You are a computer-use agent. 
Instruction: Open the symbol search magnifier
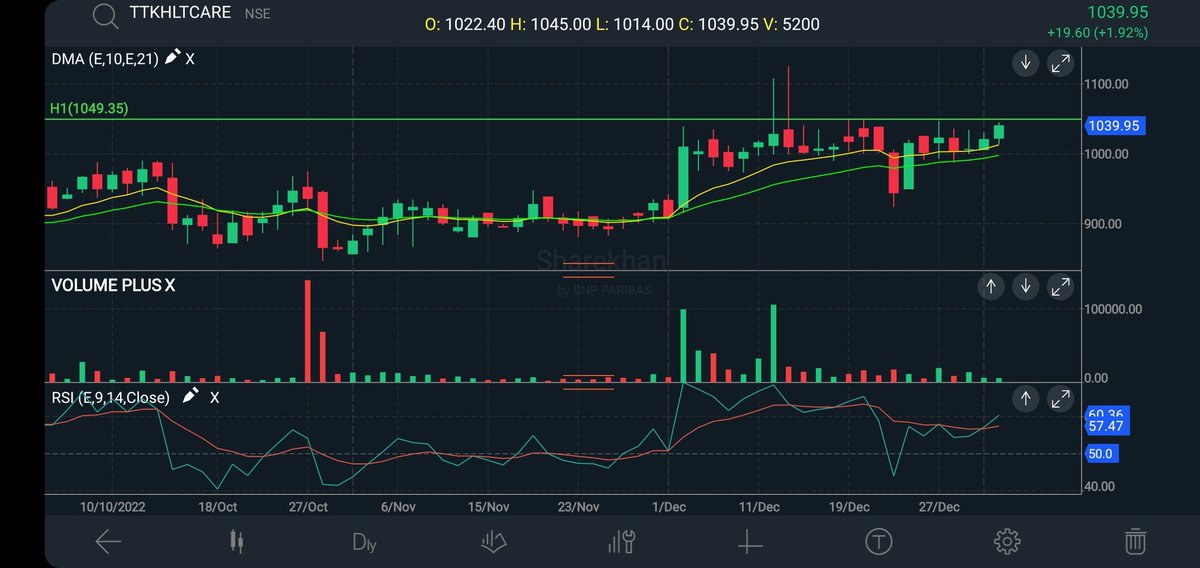(x=103, y=15)
